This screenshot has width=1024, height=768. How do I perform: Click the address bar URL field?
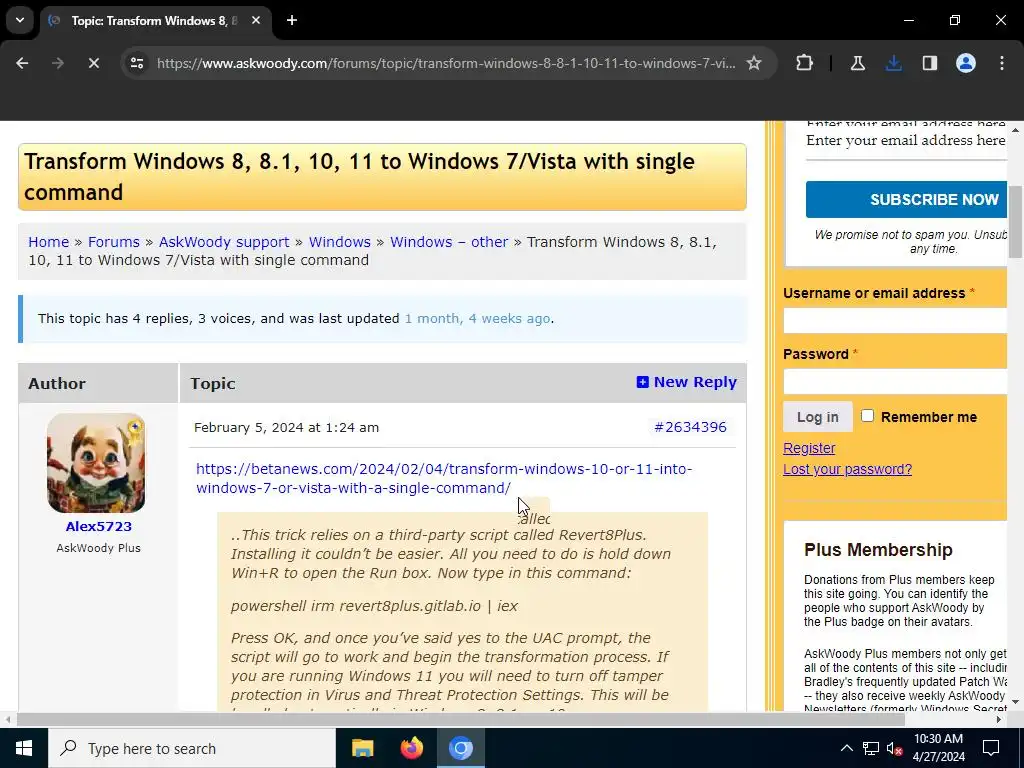446,63
